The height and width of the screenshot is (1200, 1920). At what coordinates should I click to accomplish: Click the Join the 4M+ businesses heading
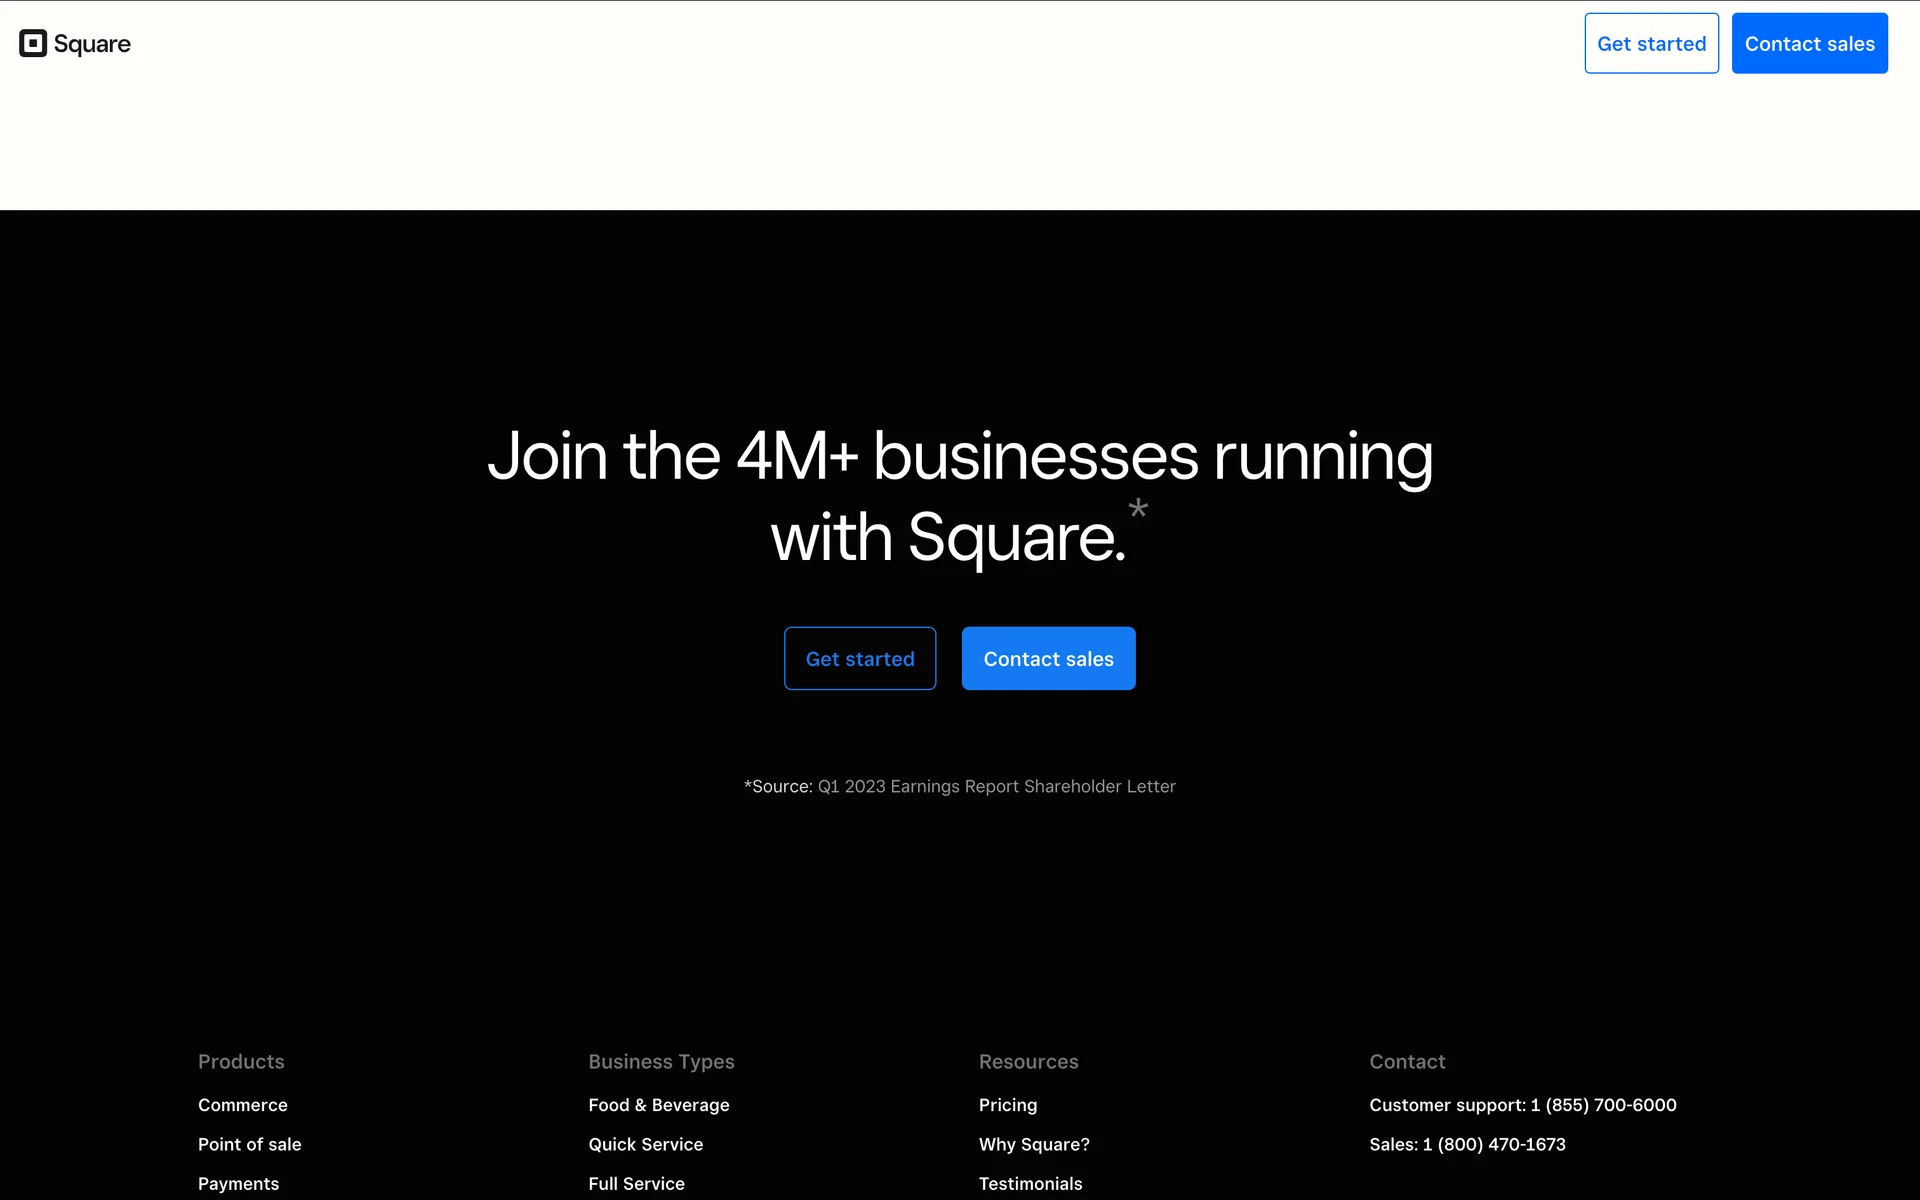click(959, 496)
